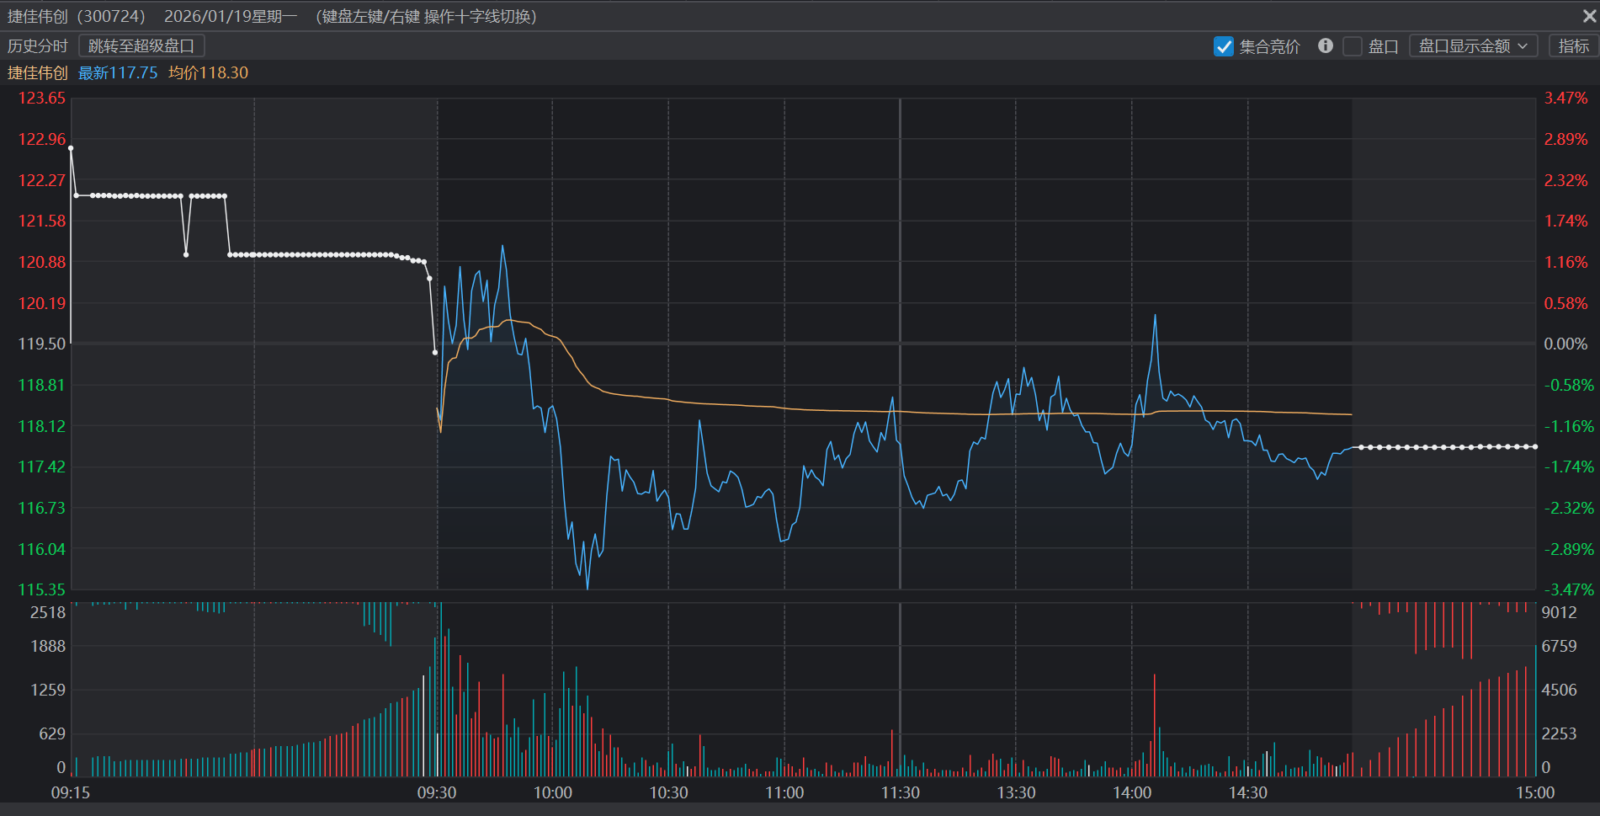The image size is (1600, 816).
Task: Open the 盘口显示金额 dropdown
Action: 1473,46
